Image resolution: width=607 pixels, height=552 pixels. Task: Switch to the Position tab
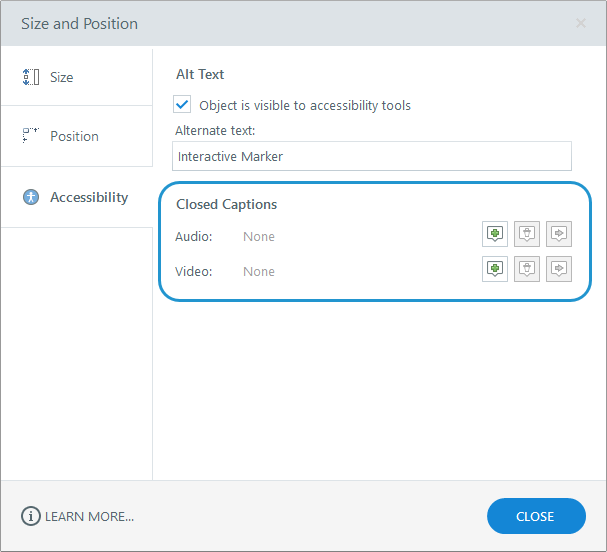74,136
